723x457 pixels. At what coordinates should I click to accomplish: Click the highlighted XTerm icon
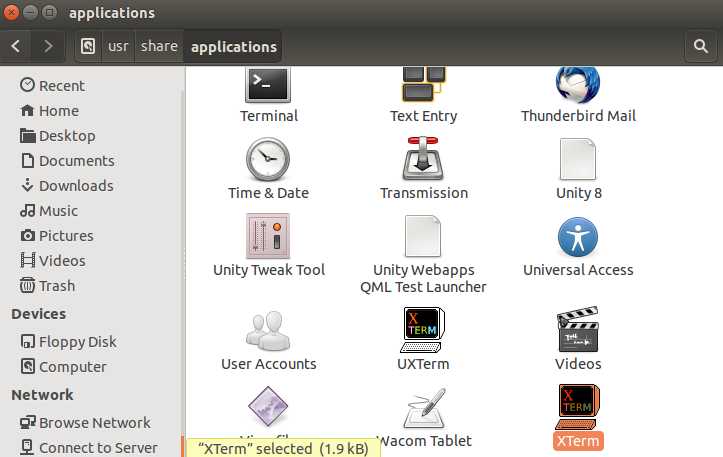[x=578, y=407]
